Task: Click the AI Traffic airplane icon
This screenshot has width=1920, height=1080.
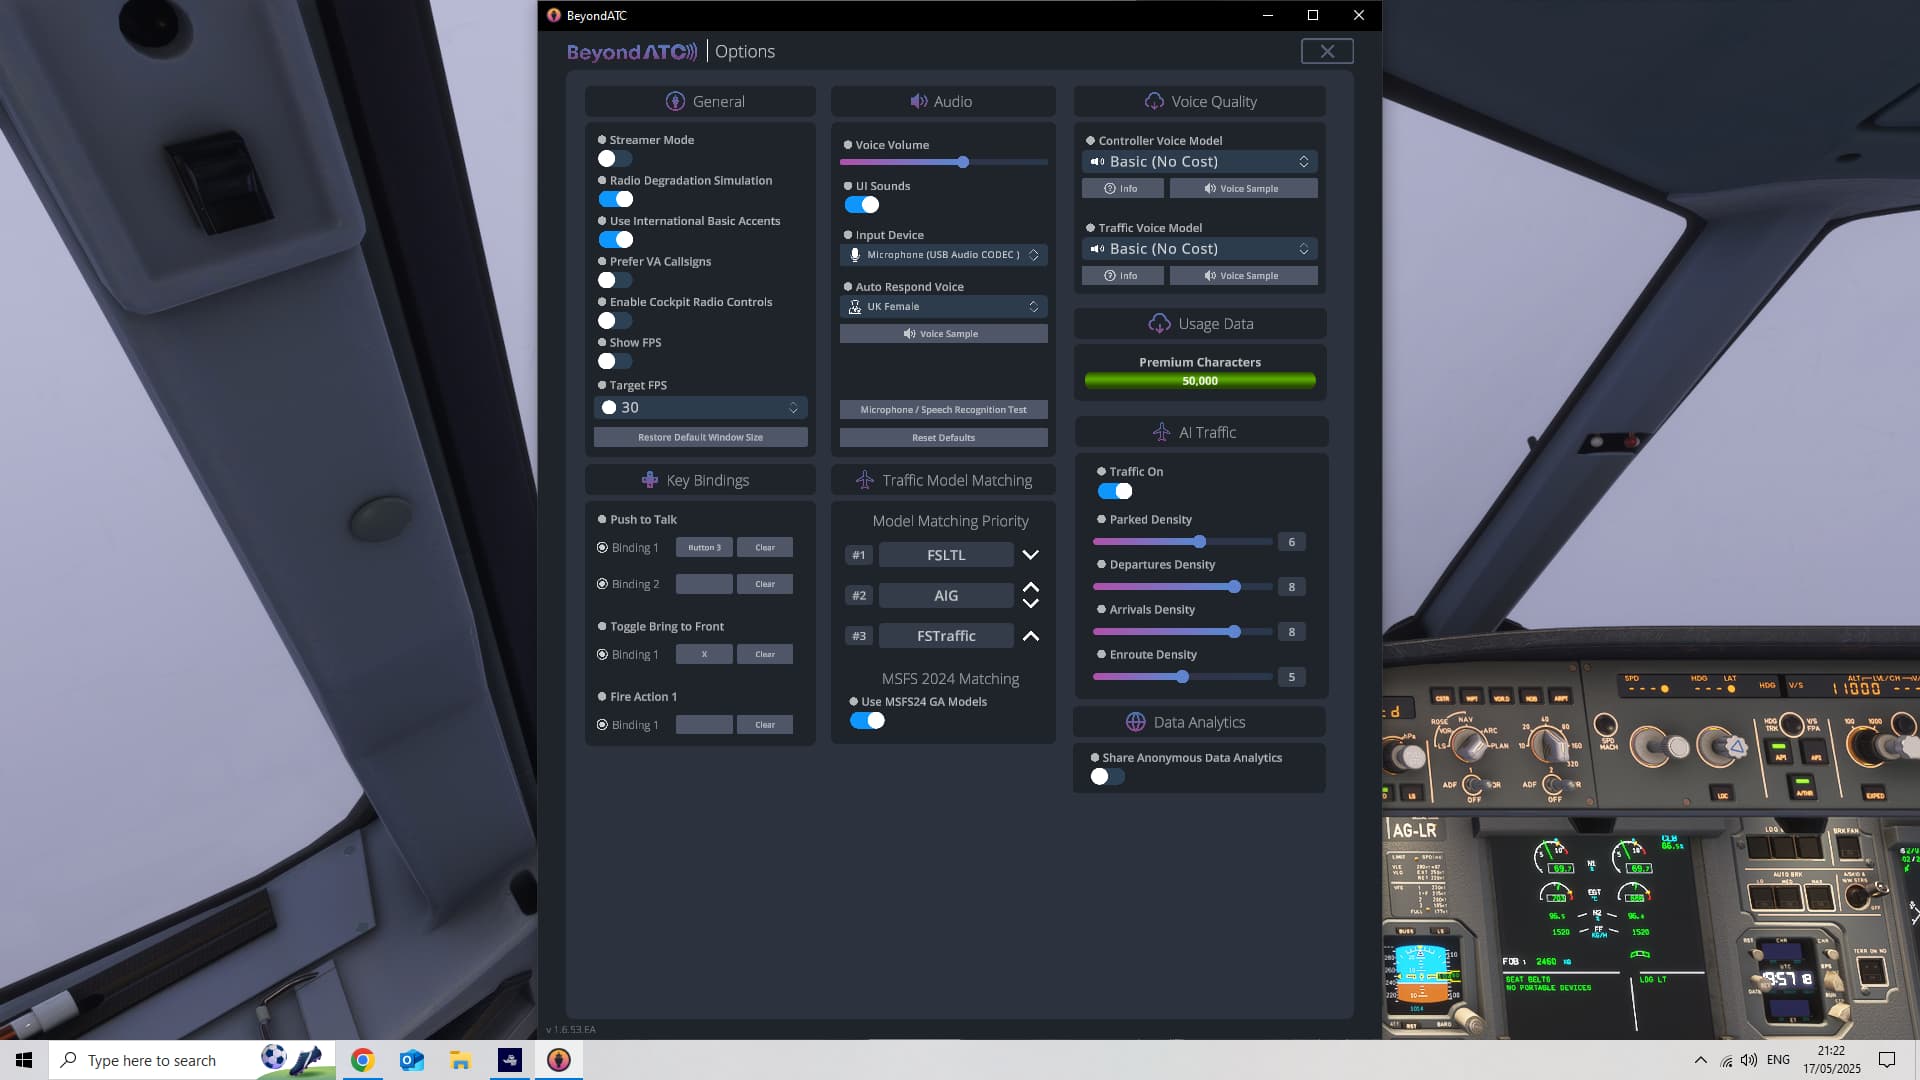Action: (x=1161, y=432)
